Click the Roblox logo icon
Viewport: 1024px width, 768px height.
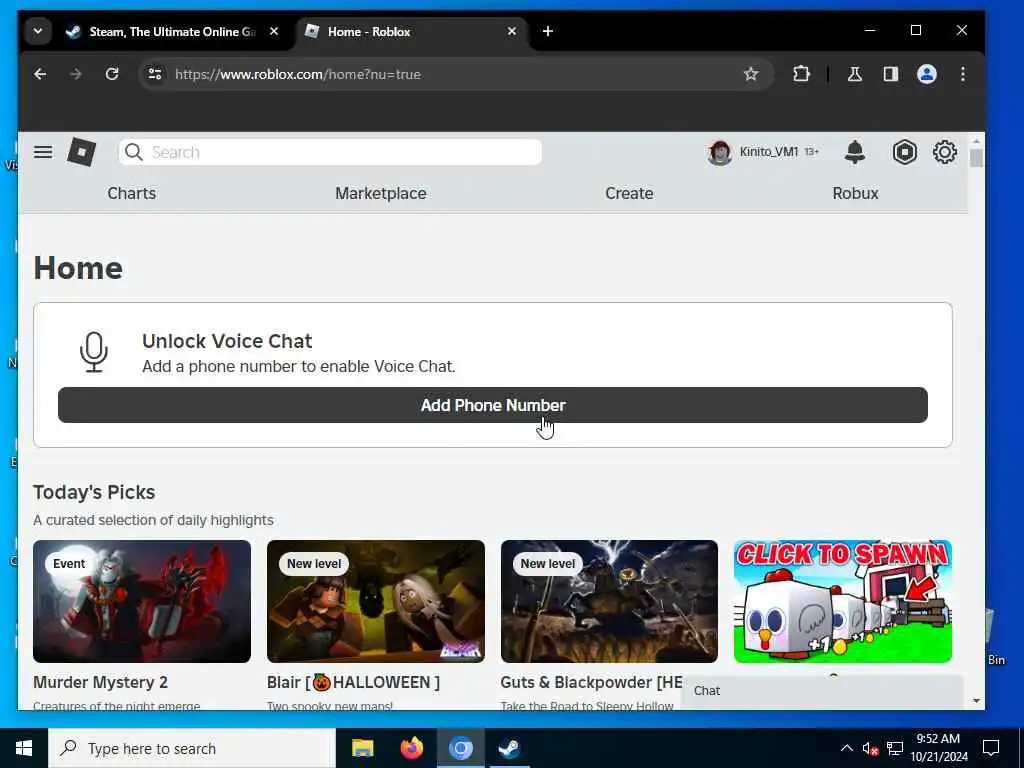pyautogui.click(x=82, y=152)
